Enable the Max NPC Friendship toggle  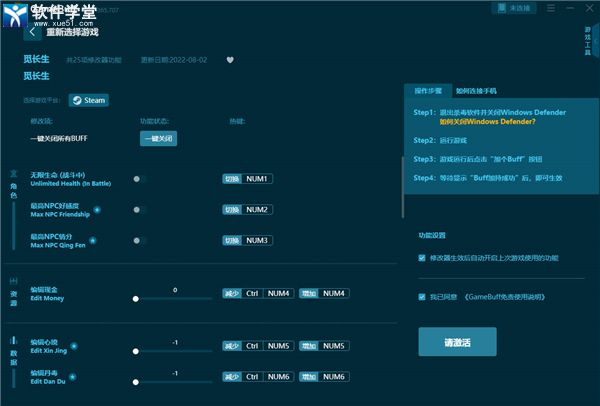[x=140, y=210]
